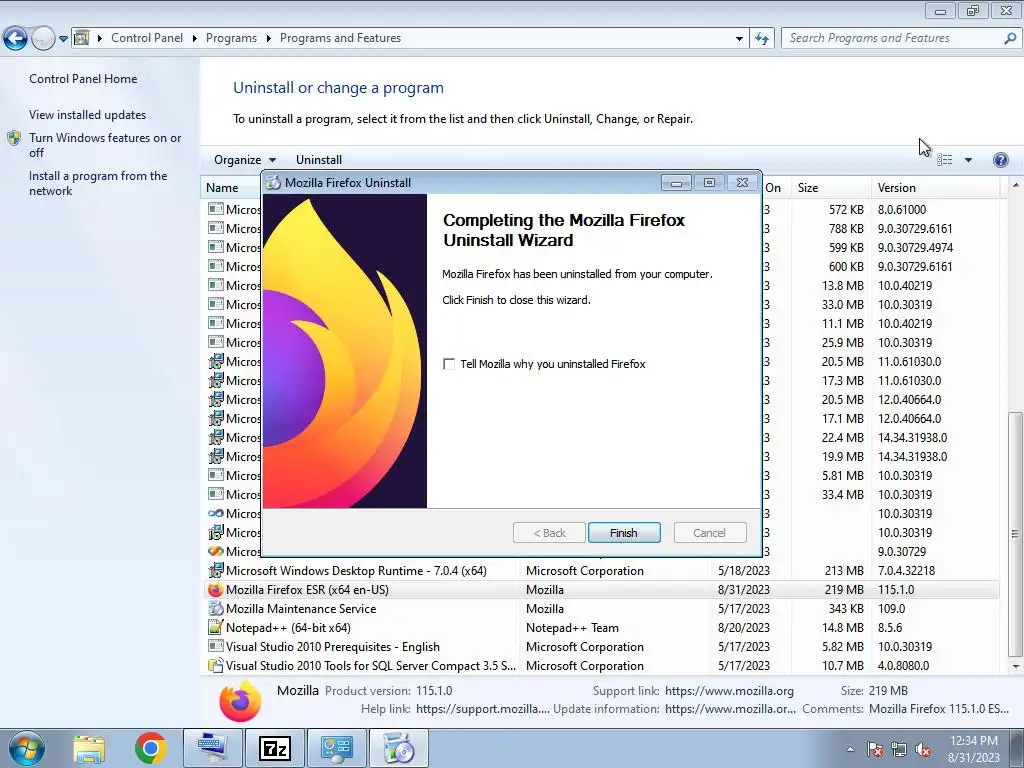Check Tell Mozilla why you uninstalled Firefox
Viewport: 1024px width, 768px height.
449,364
